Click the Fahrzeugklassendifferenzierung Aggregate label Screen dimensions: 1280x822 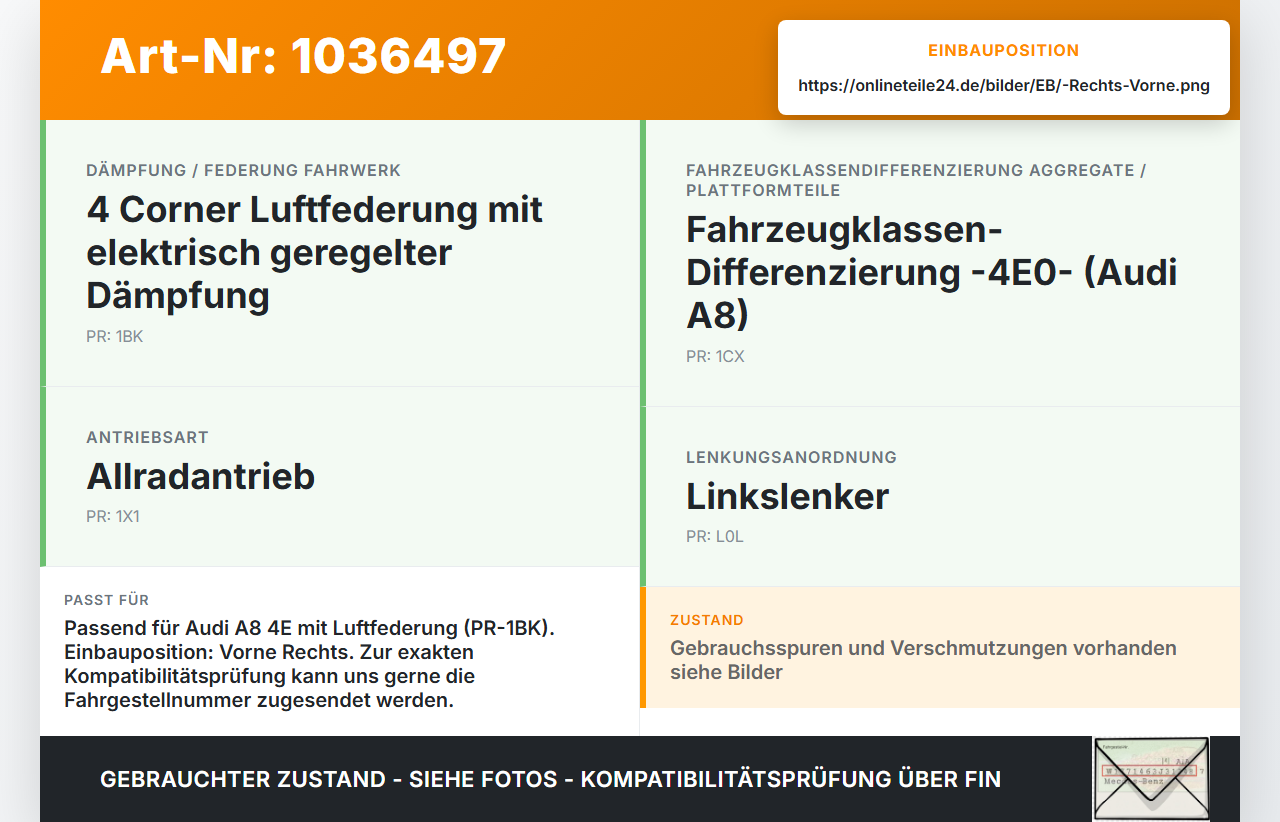point(916,180)
